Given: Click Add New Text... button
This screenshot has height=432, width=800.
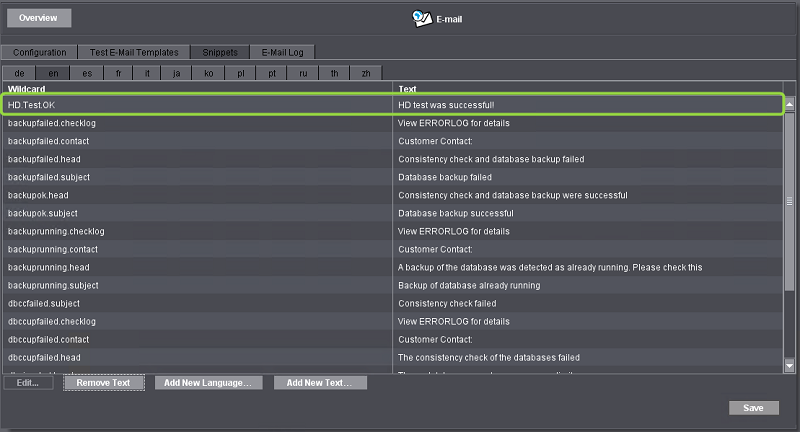Looking at the screenshot, I should coord(320,383).
